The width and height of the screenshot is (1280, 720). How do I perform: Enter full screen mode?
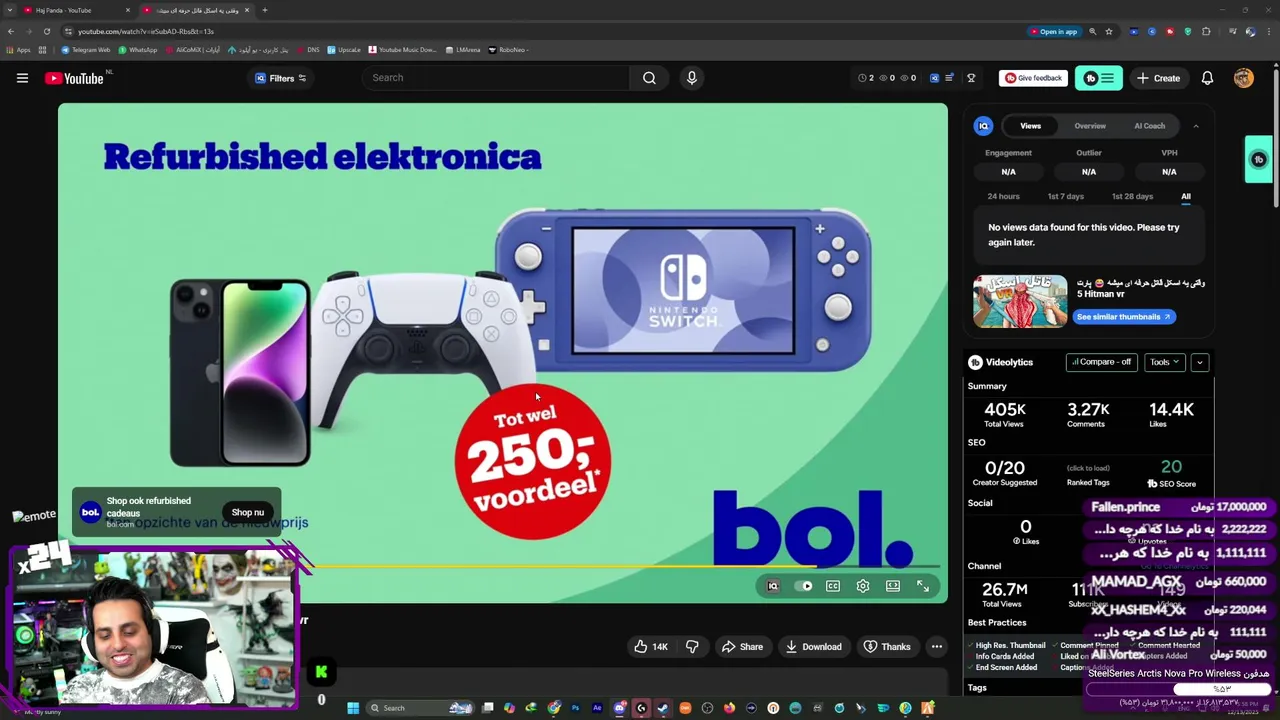pos(923,586)
